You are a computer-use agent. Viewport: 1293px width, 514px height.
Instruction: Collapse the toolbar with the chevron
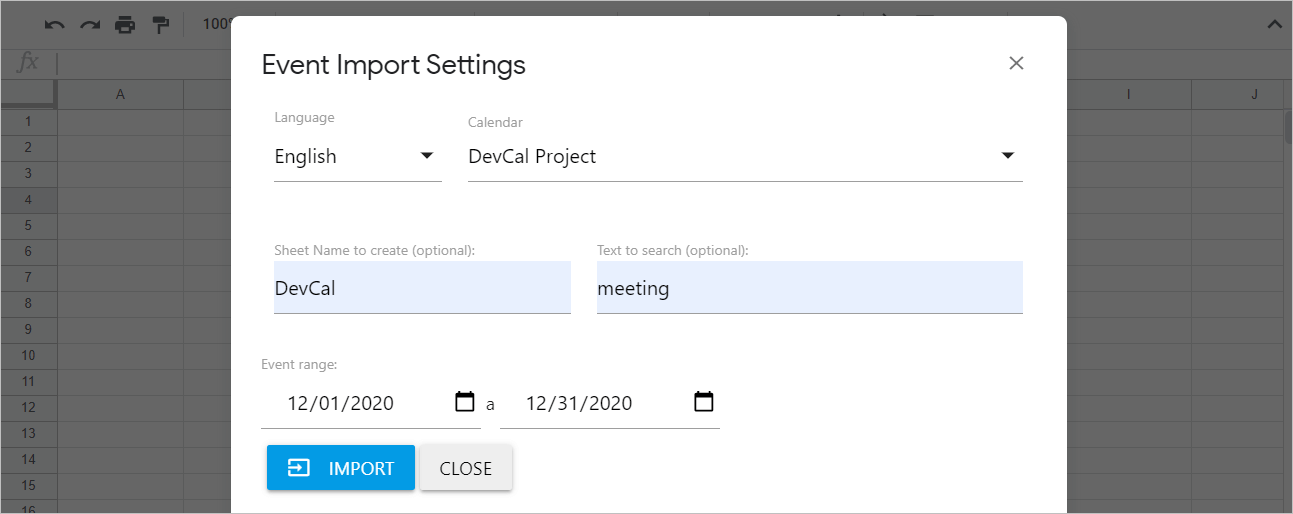pyautogui.click(x=1274, y=25)
